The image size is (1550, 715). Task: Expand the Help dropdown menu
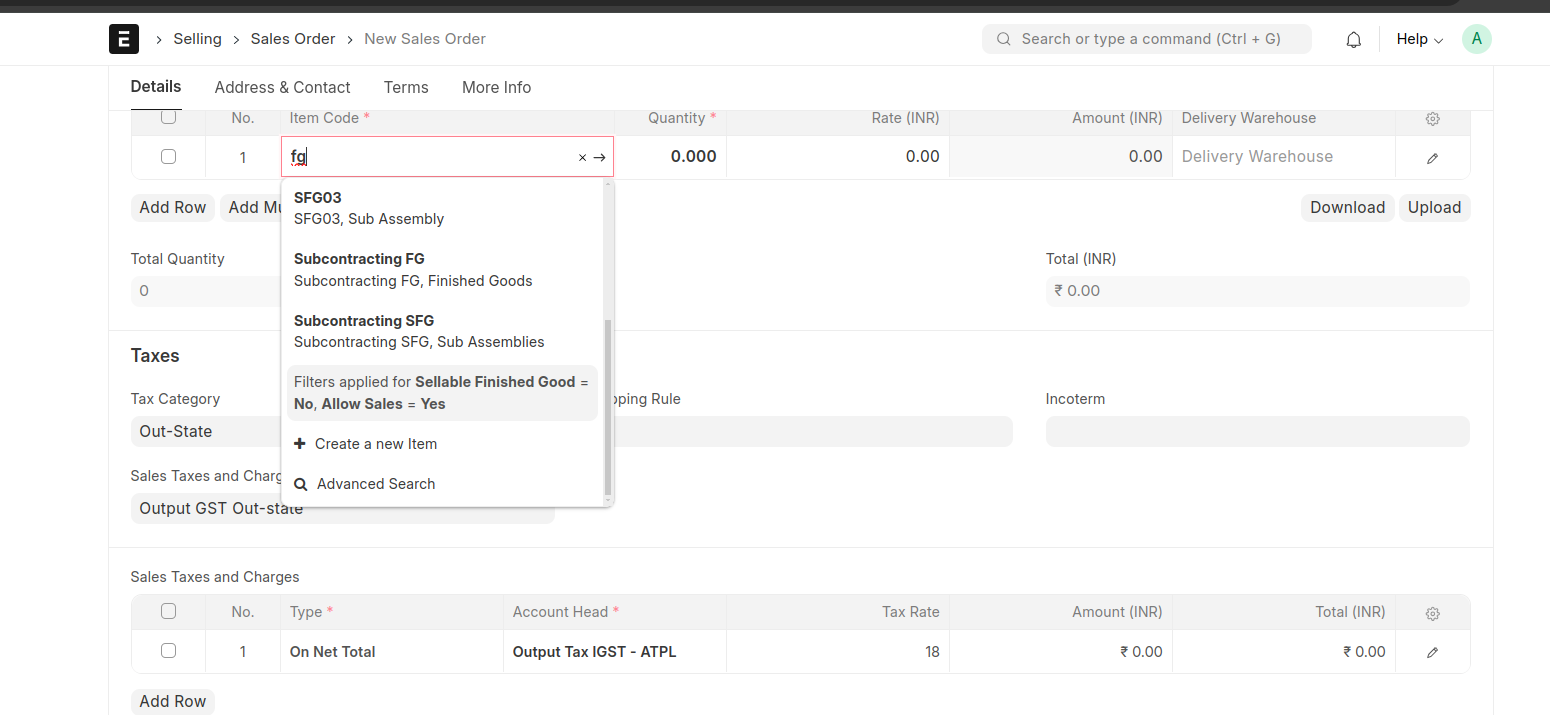click(x=1419, y=39)
